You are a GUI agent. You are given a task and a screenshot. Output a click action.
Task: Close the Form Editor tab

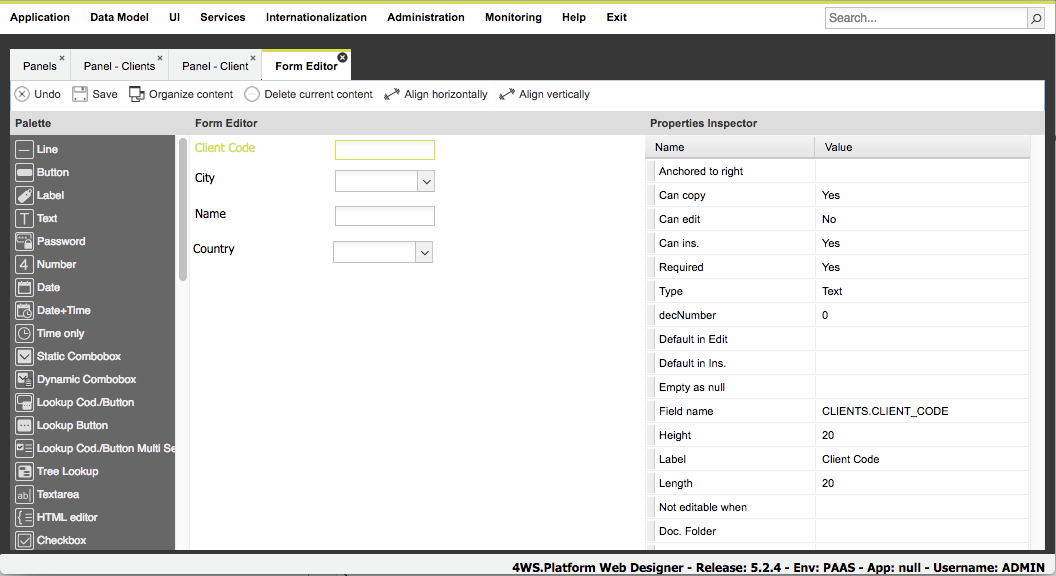click(x=342, y=57)
